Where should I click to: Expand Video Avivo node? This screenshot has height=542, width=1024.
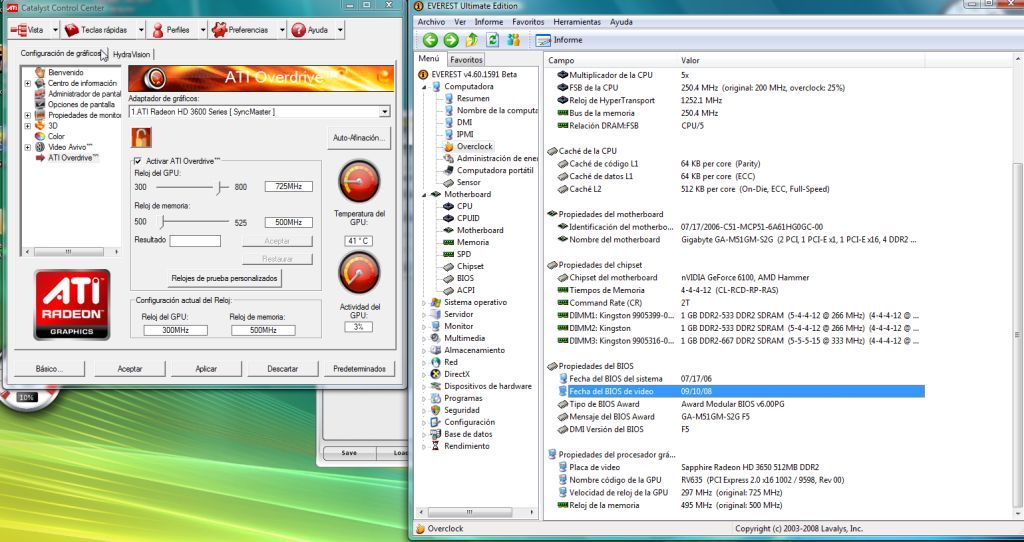point(27,147)
